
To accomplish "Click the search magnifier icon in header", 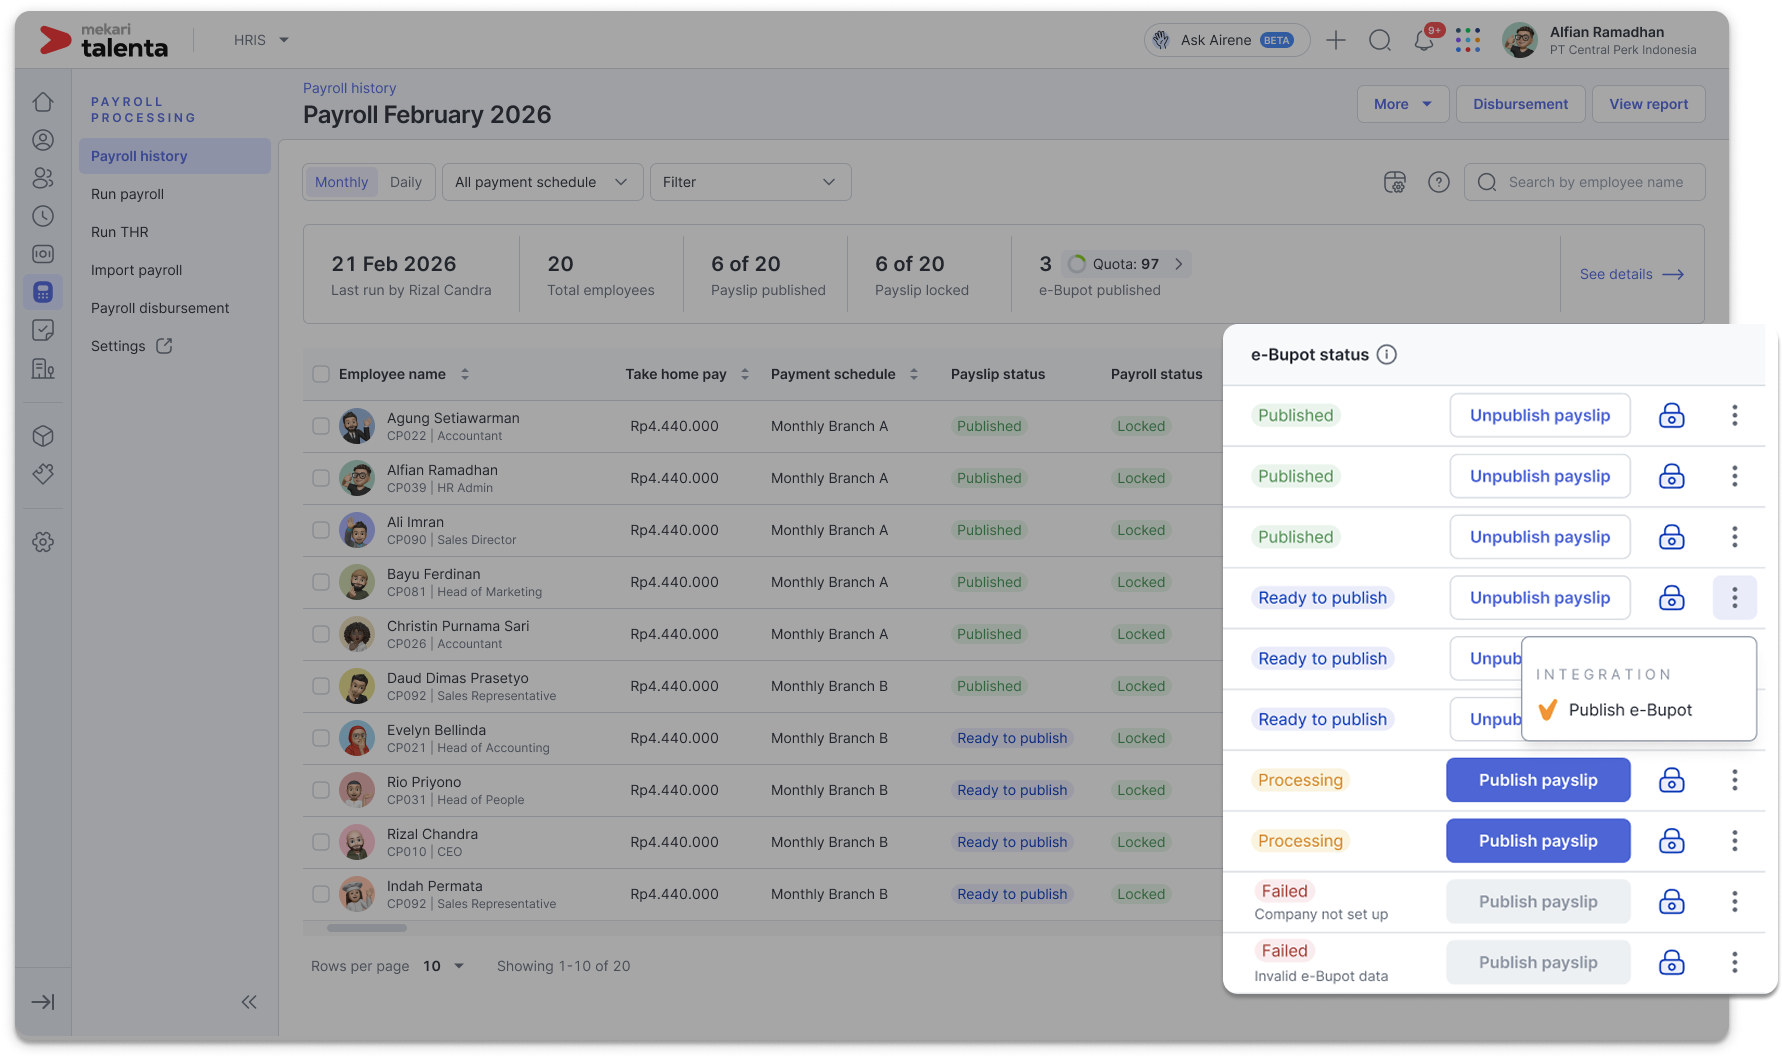I will coord(1380,41).
